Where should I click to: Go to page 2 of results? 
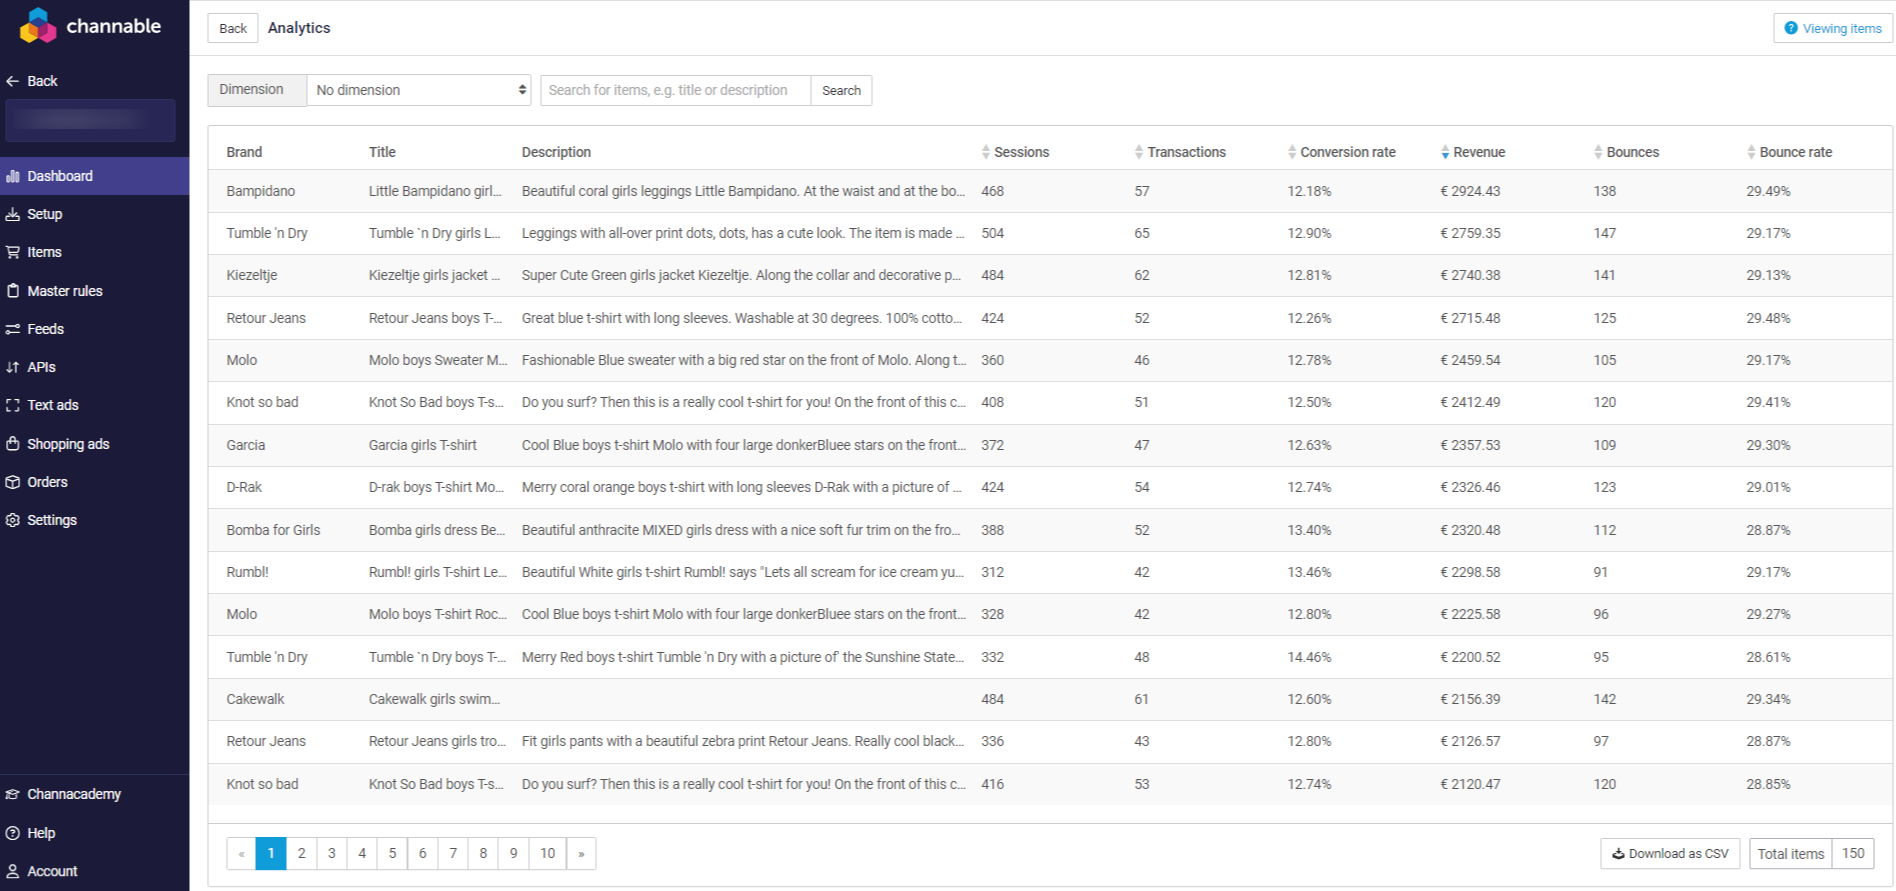point(301,853)
